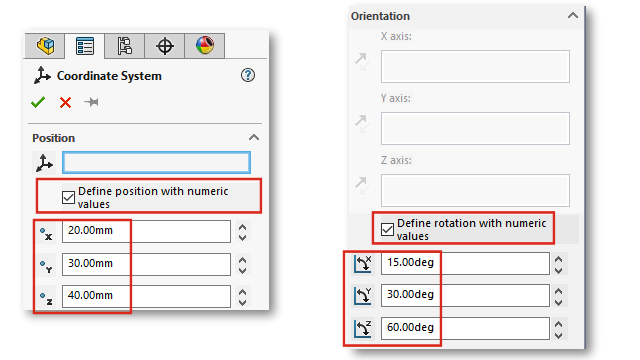Toggle Define position with numeric values checkbox
The height and width of the screenshot is (360, 640).
[x=68, y=198]
